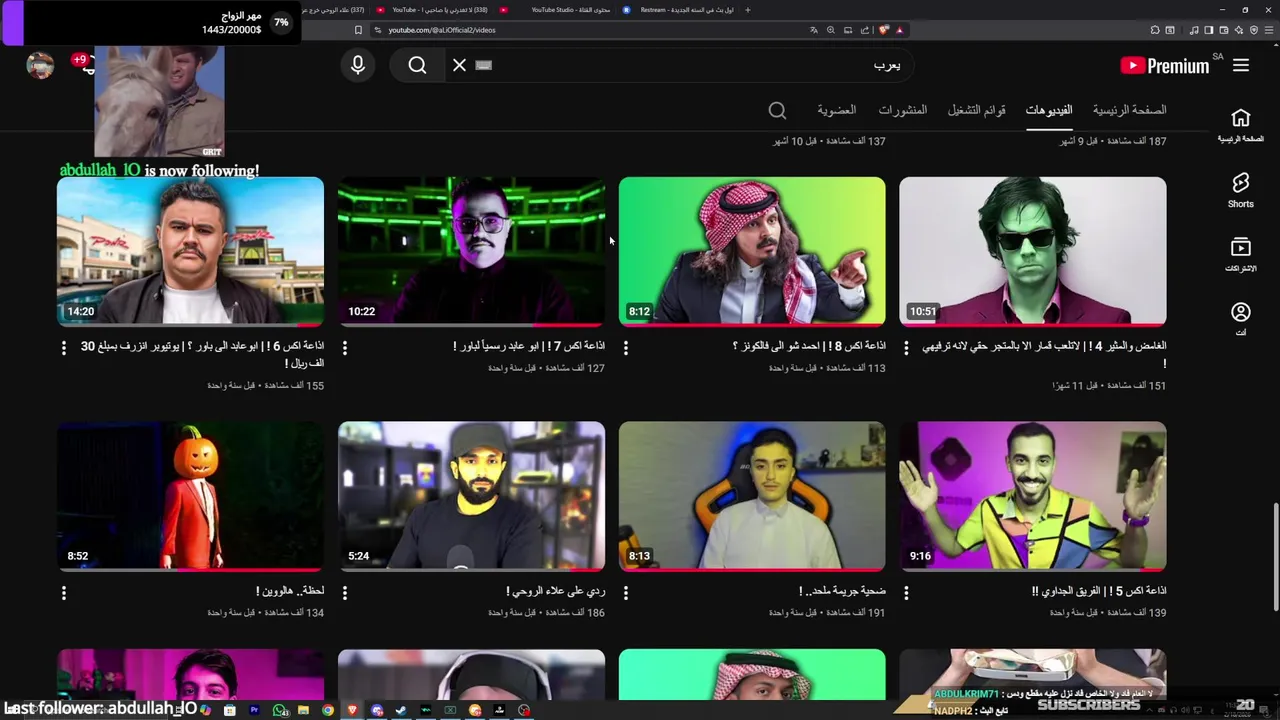Open Subscriptions from the sidebar
1280x720 pixels.
(x=1240, y=255)
